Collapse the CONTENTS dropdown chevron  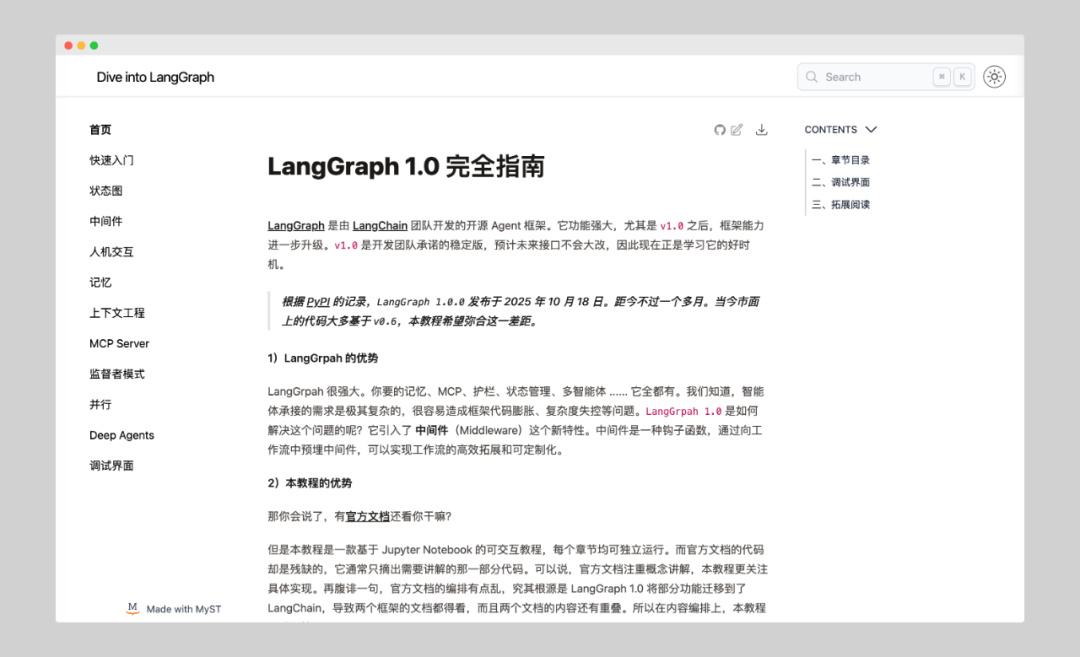click(871, 129)
